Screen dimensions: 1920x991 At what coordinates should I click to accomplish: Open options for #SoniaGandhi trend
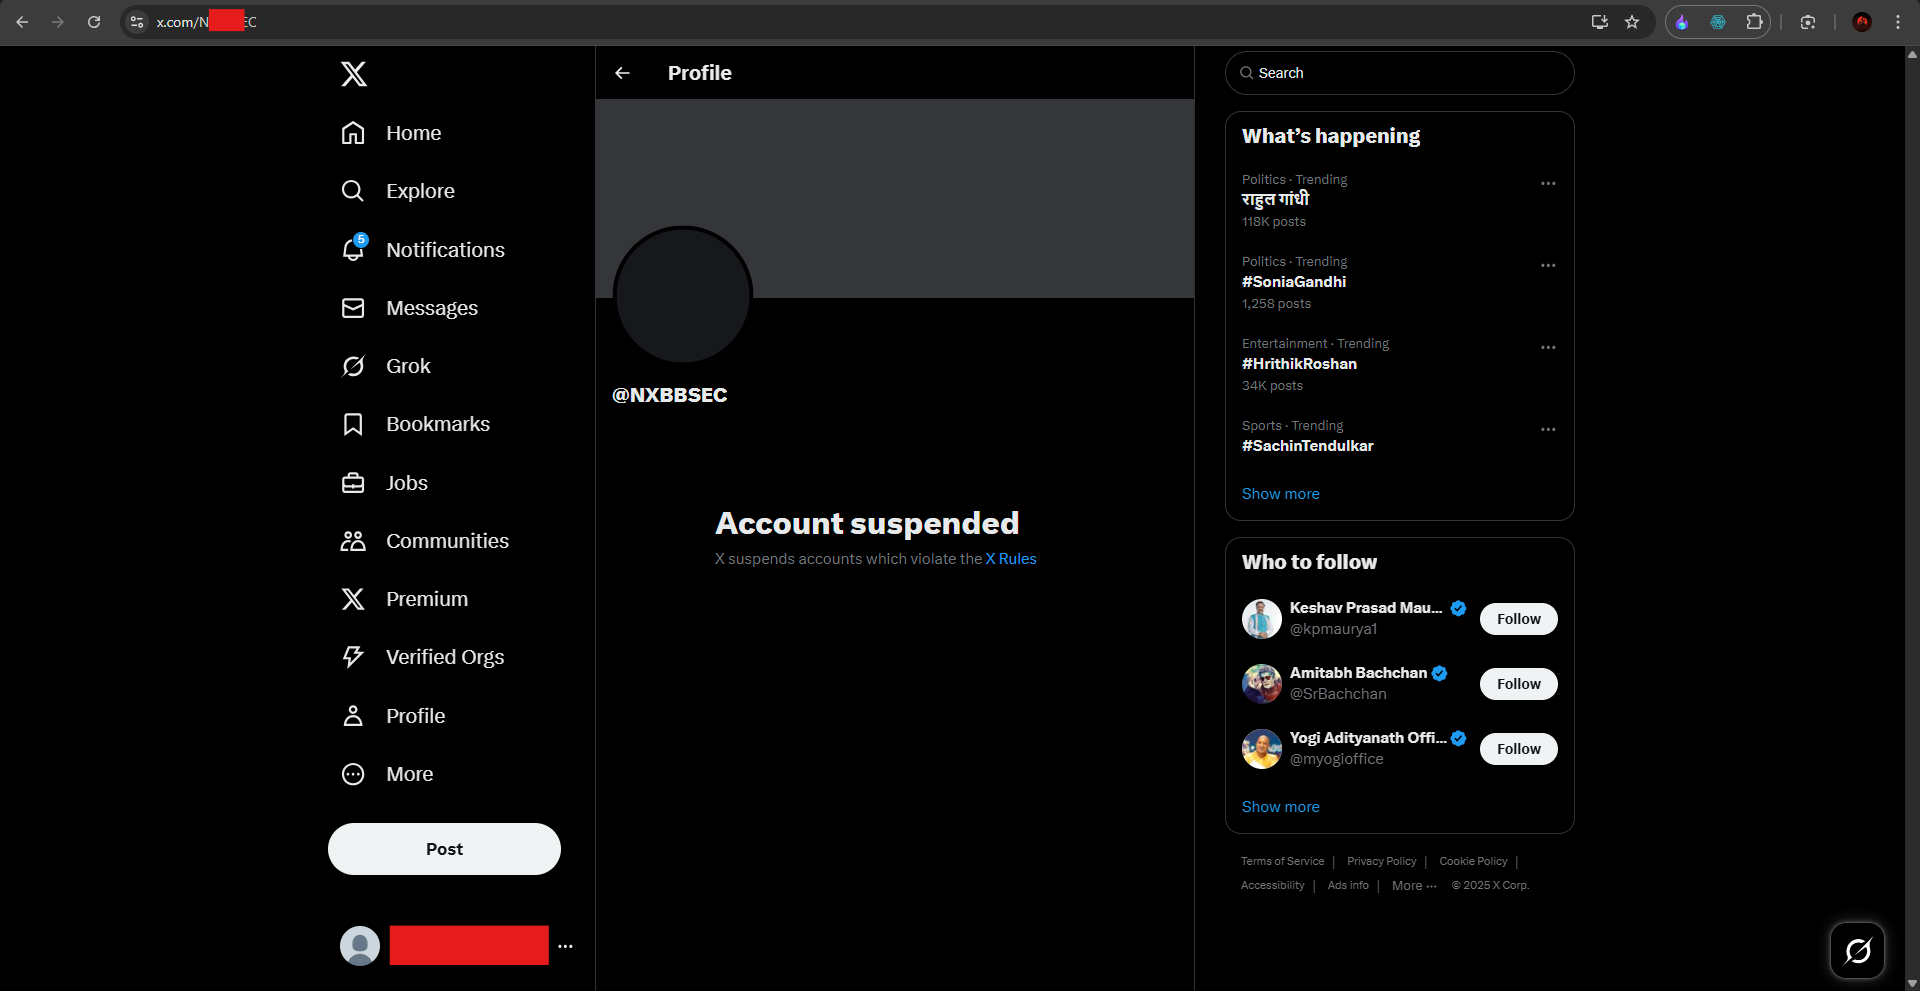[1548, 265]
